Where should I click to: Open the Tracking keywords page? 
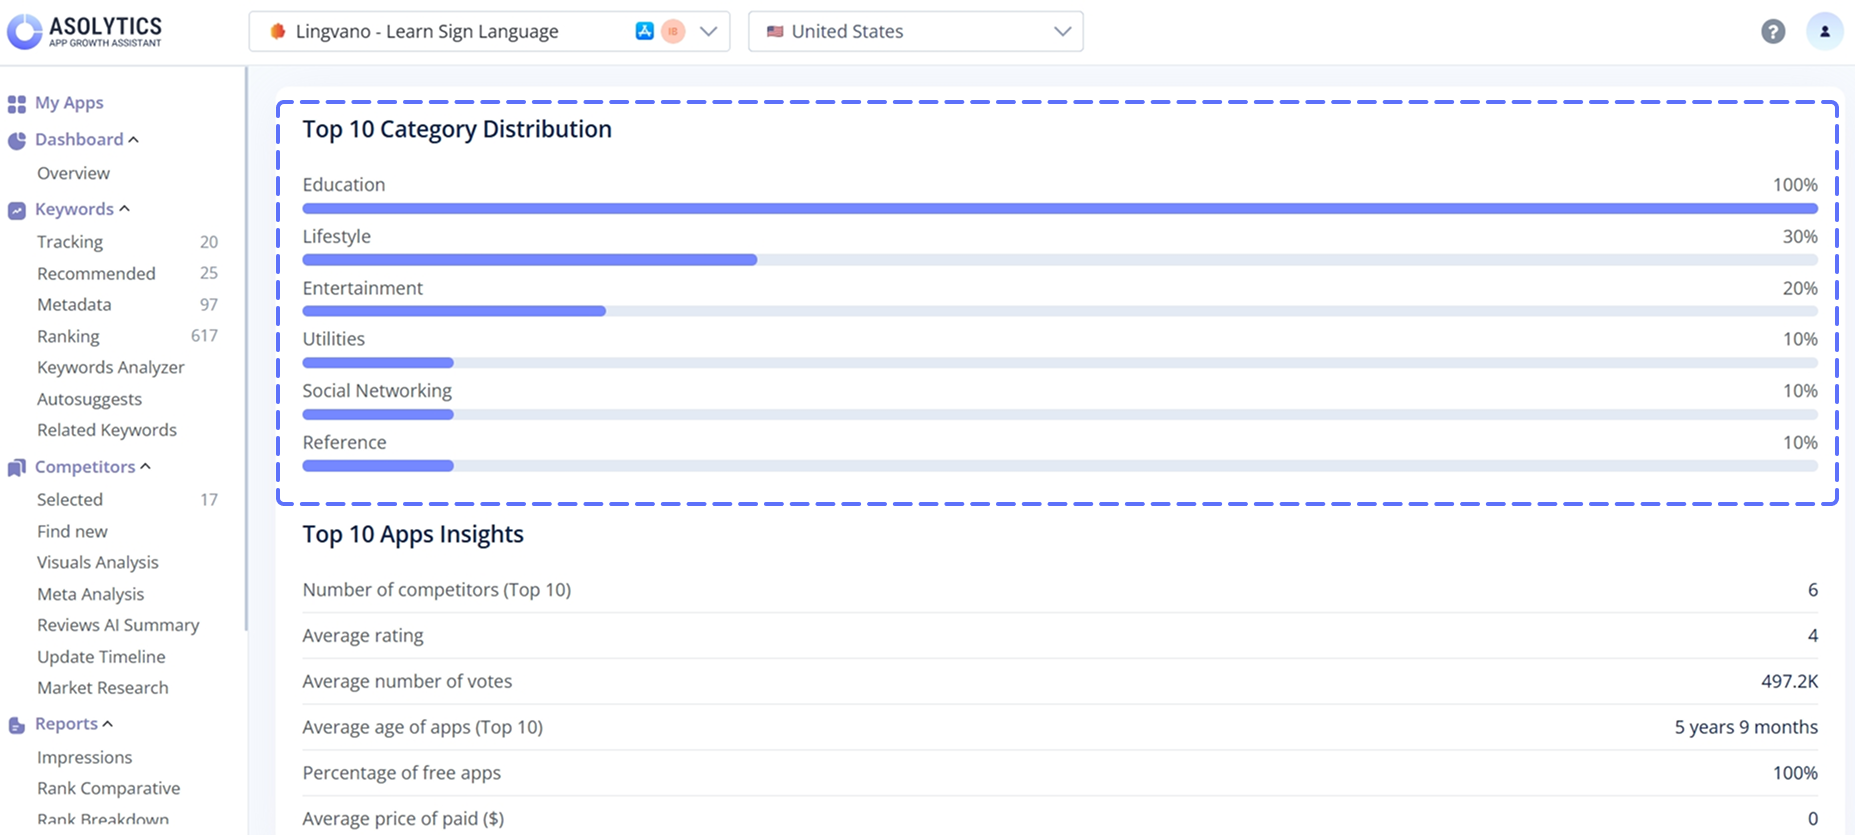click(x=70, y=242)
